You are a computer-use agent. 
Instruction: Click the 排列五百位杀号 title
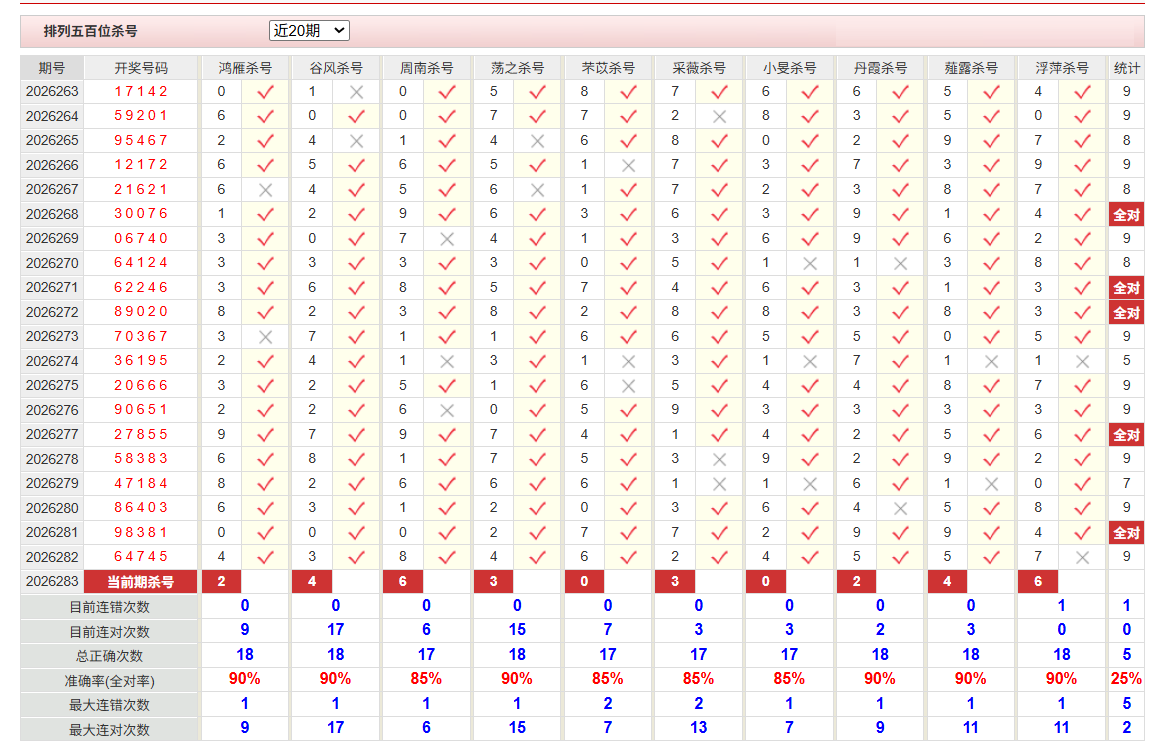(x=90, y=31)
